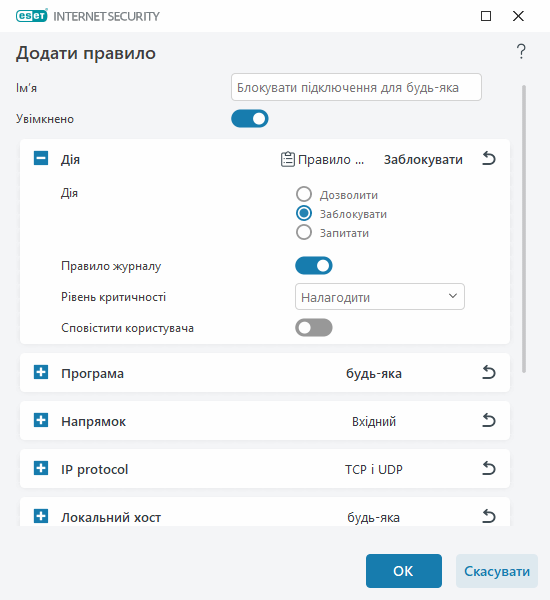Screen dimensions: 550x600
Task: Expand the Програма section
Action: tap(41, 372)
